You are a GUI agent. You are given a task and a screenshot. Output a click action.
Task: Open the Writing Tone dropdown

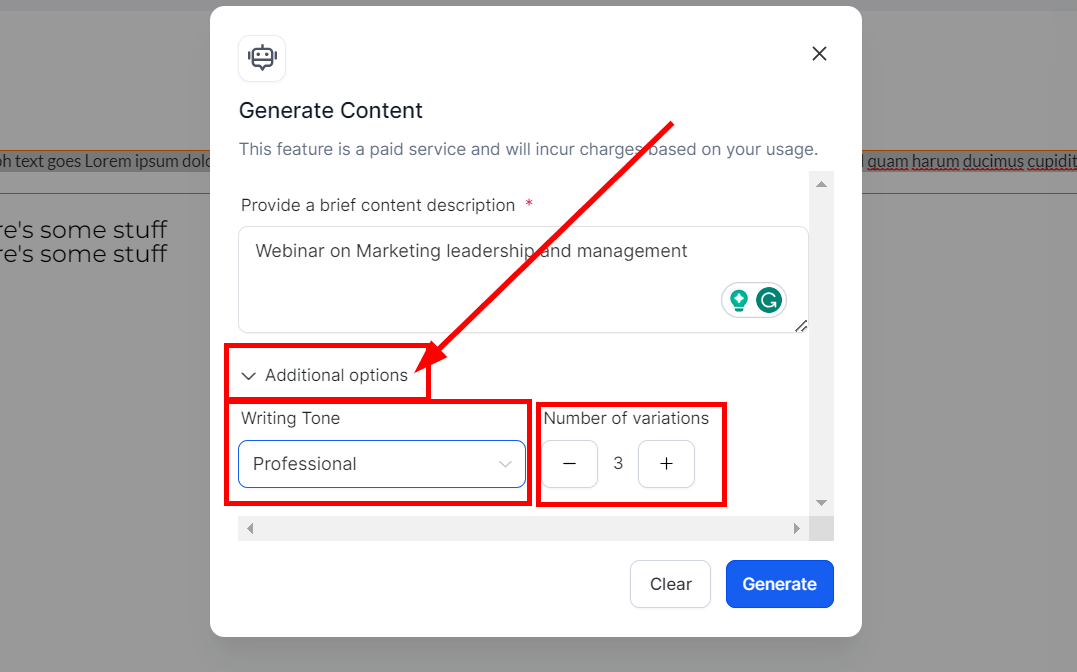coord(381,464)
